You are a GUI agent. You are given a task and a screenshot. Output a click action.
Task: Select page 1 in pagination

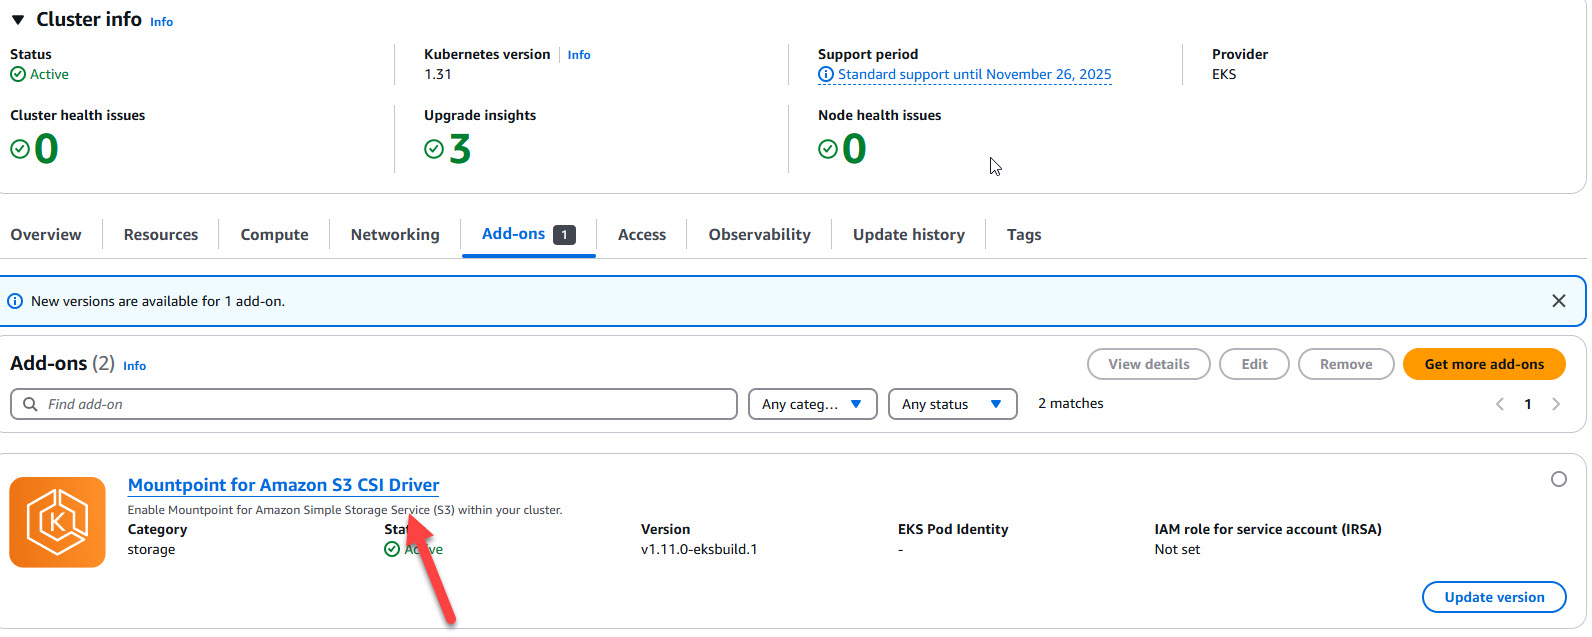coord(1528,404)
